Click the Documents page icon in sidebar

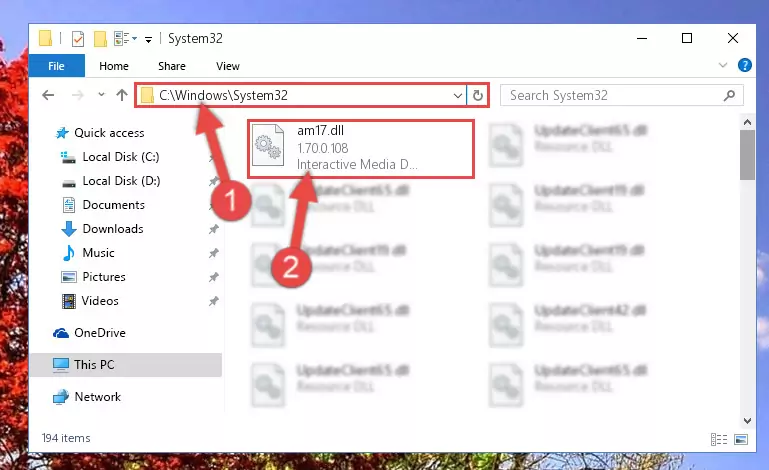click(x=69, y=205)
